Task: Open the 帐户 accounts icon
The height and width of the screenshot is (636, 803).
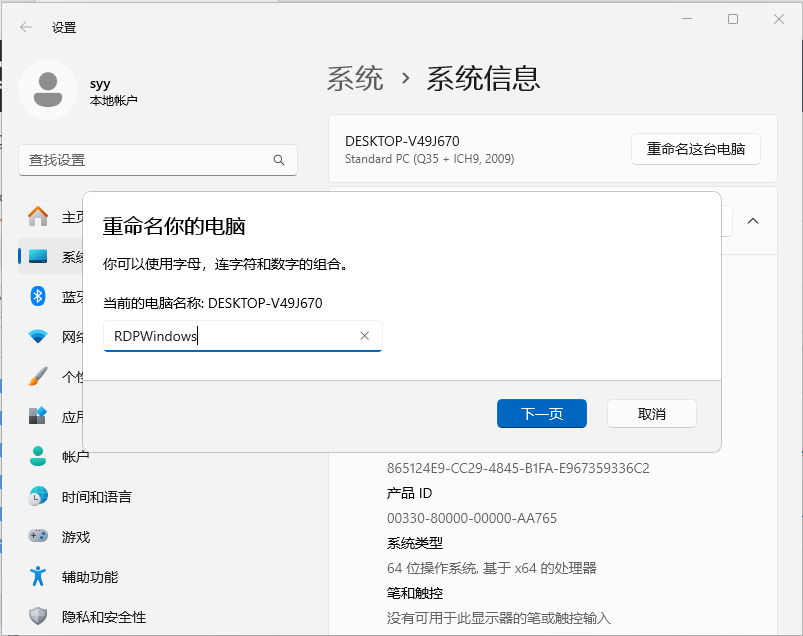Action: tap(38, 456)
